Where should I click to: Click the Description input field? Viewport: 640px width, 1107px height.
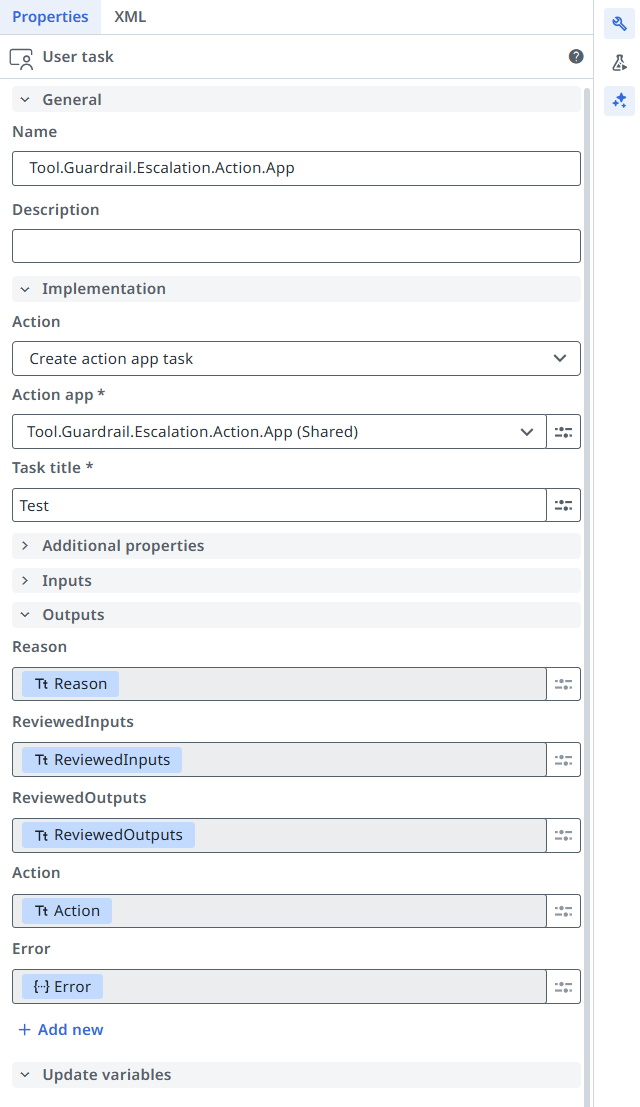[296, 246]
